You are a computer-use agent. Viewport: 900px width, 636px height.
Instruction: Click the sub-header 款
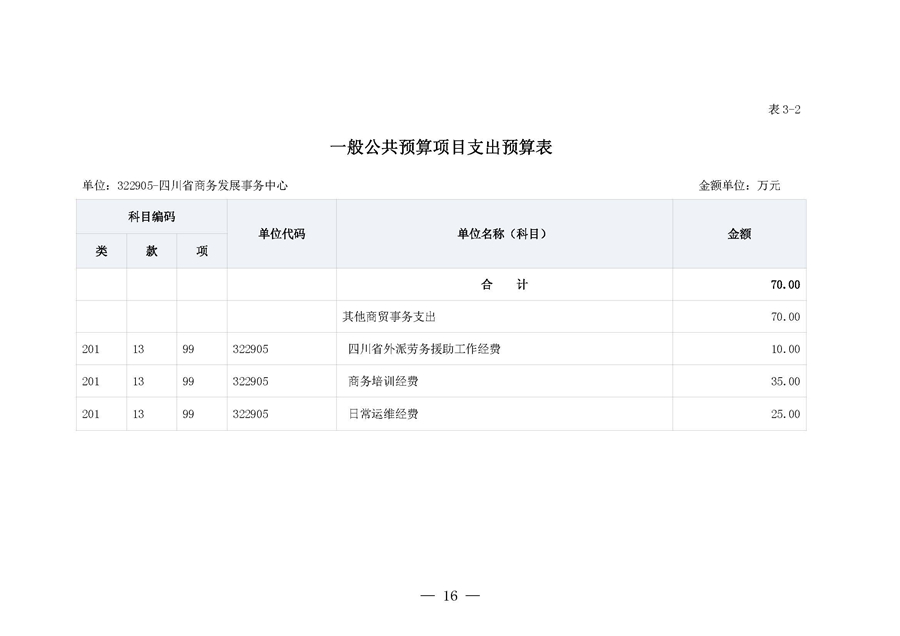(x=150, y=251)
